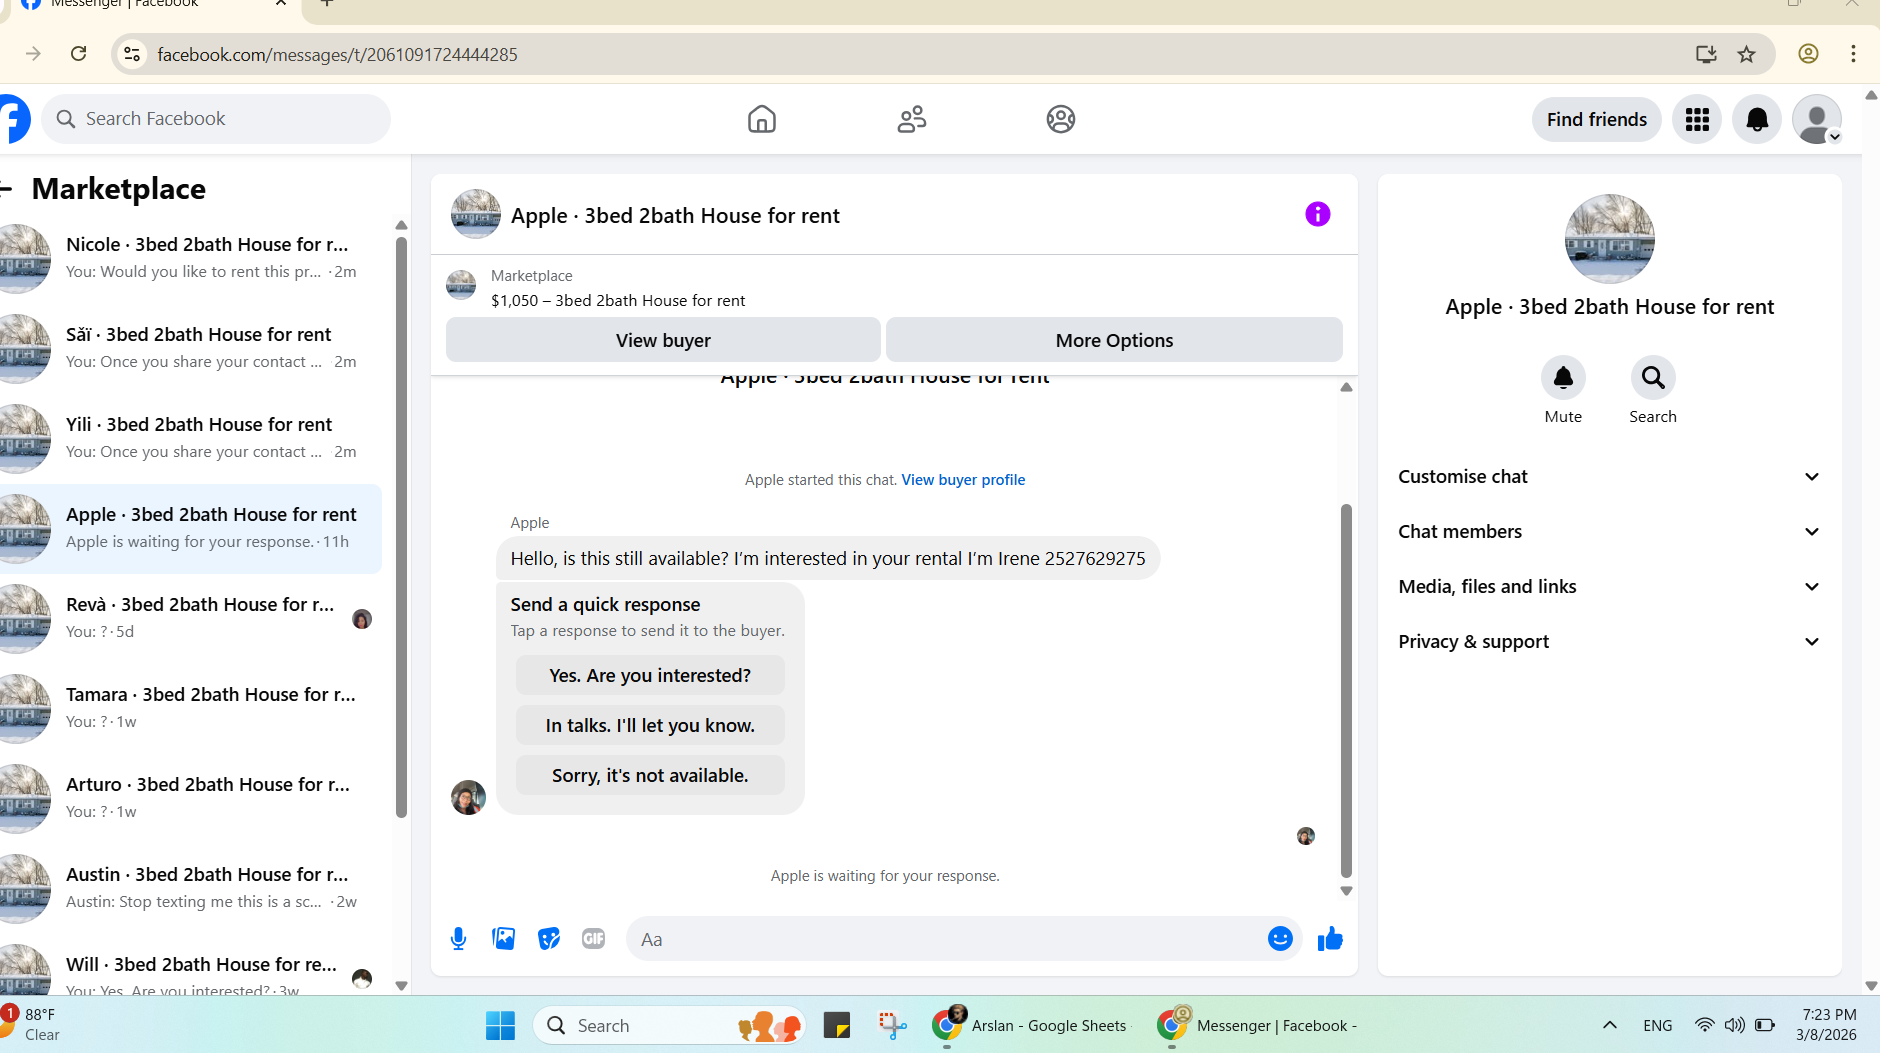
Task: Open the Friends icon in the top navigation
Action: click(911, 119)
